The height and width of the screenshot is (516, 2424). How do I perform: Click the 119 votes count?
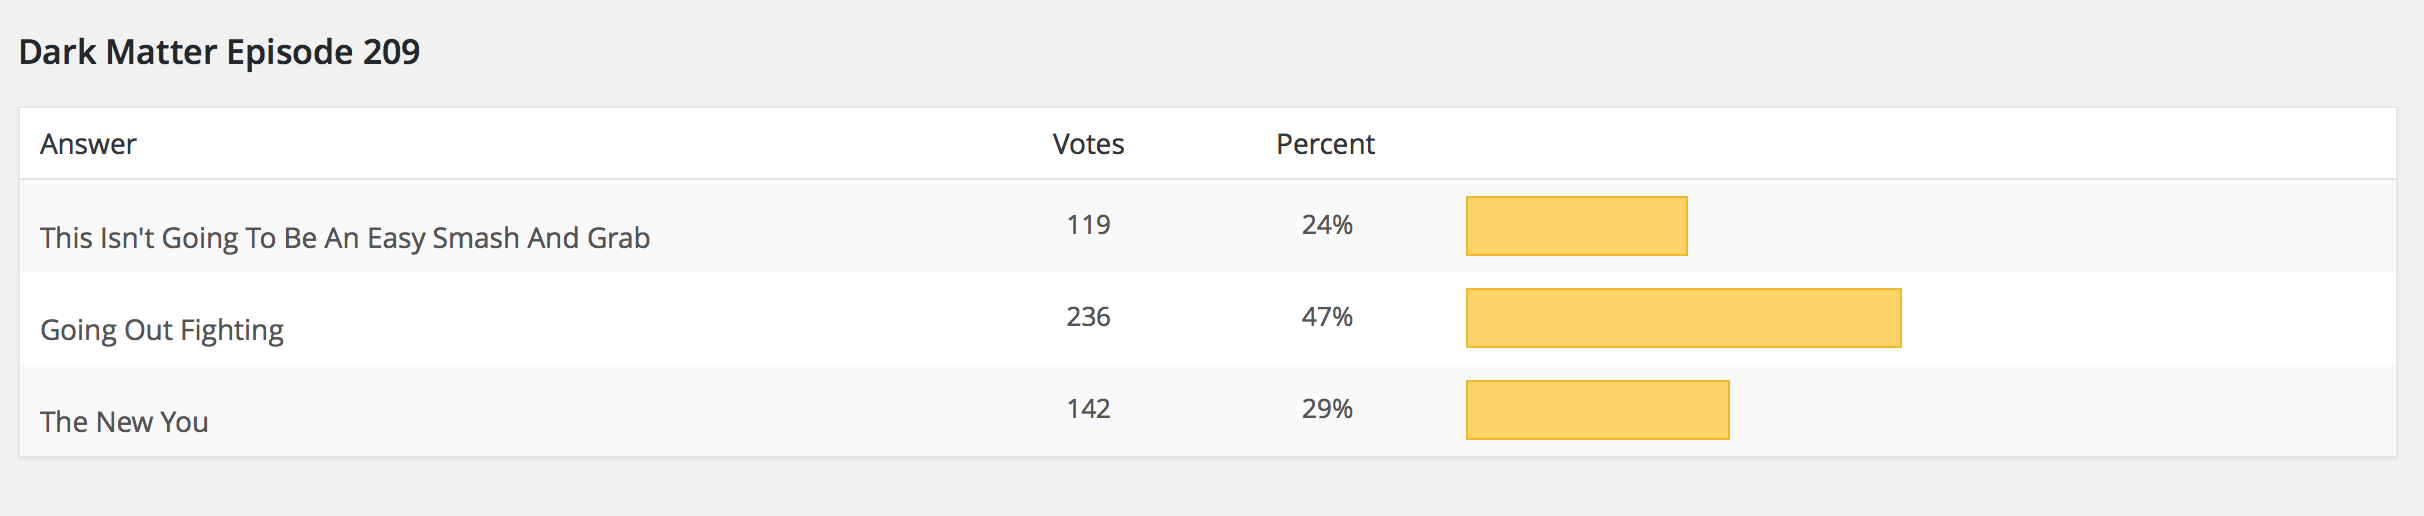pyautogui.click(x=1088, y=224)
